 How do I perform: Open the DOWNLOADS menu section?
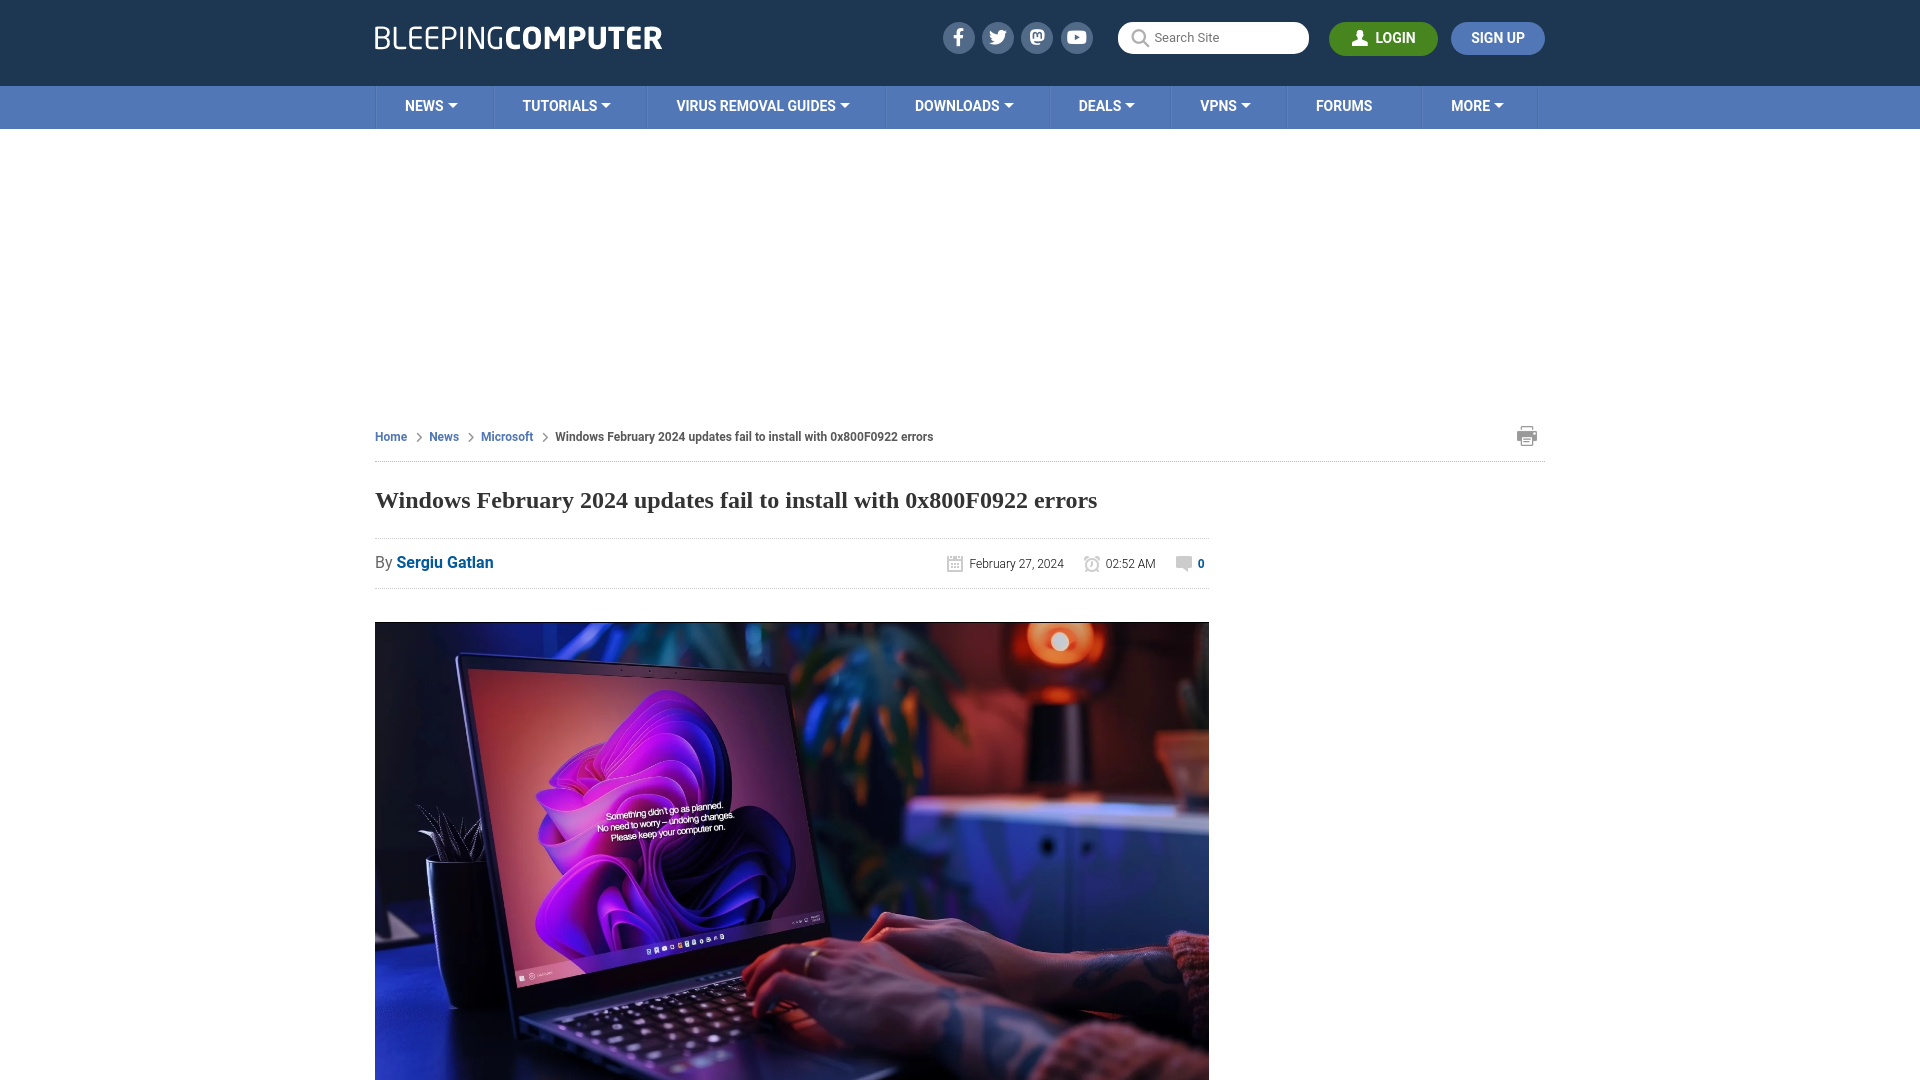point(964,107)
